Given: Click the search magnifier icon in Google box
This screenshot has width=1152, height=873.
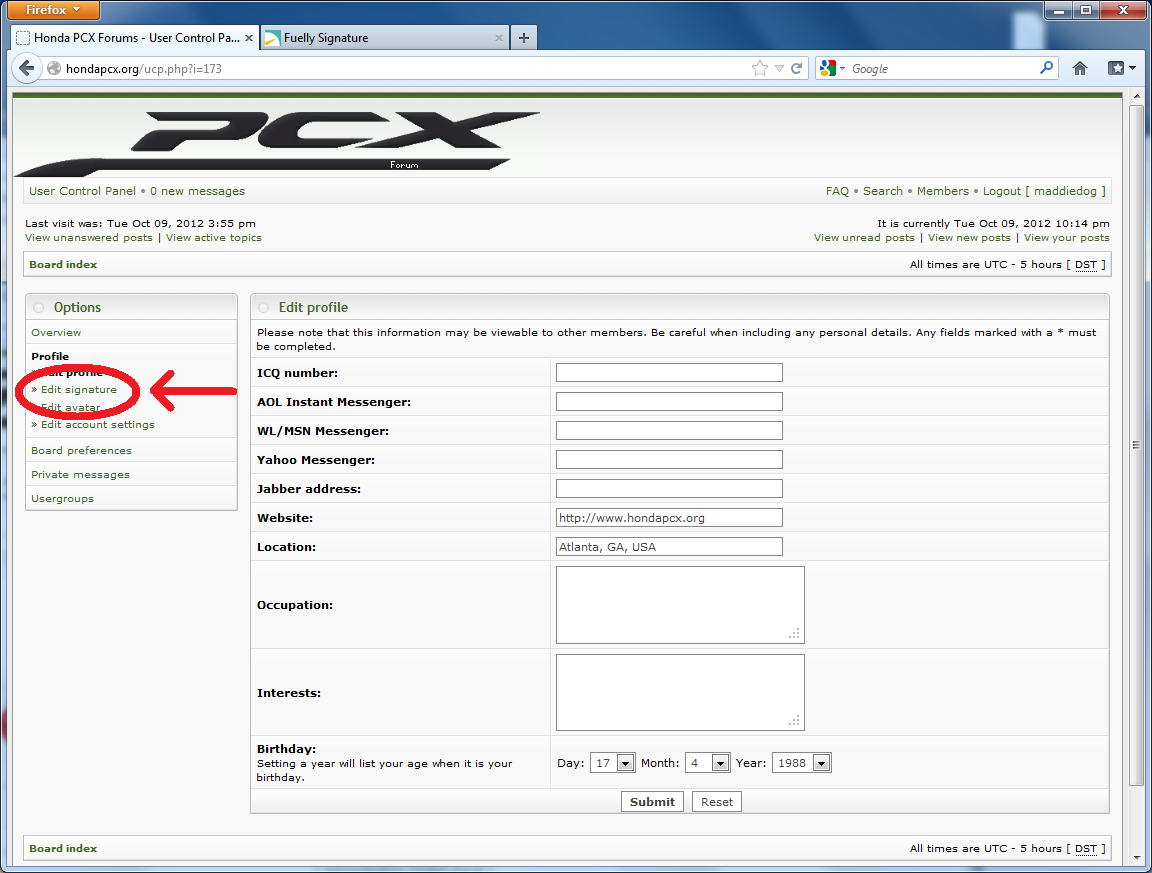Looking at the screenshot, I should click(x=1046, y=68).
